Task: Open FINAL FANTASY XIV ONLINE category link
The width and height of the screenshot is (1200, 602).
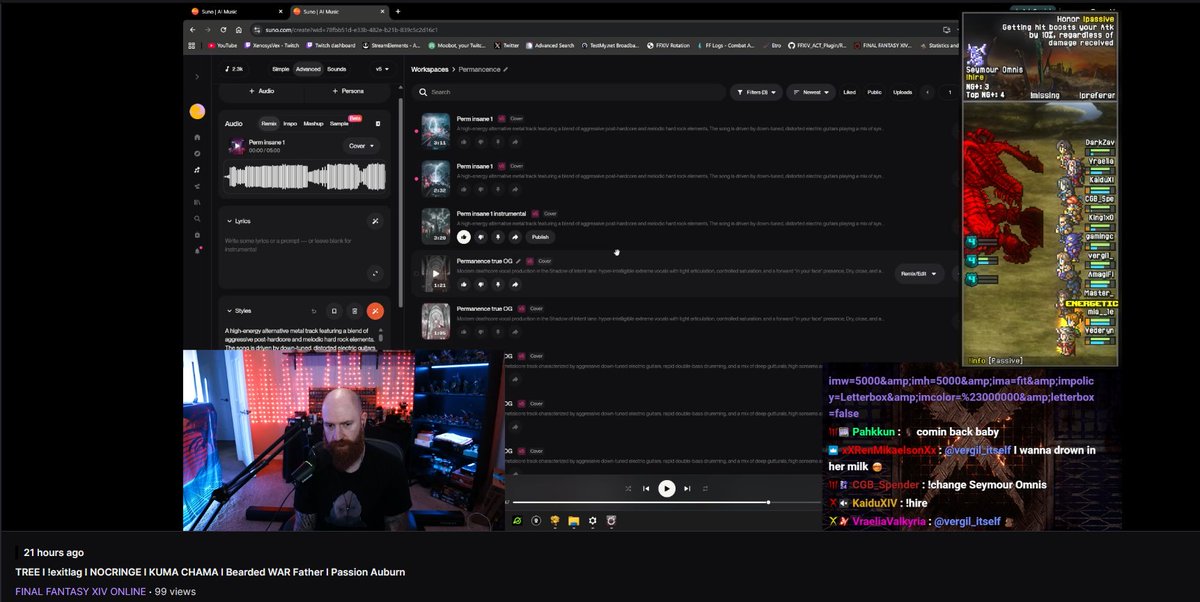Action: tap(79, 591)
